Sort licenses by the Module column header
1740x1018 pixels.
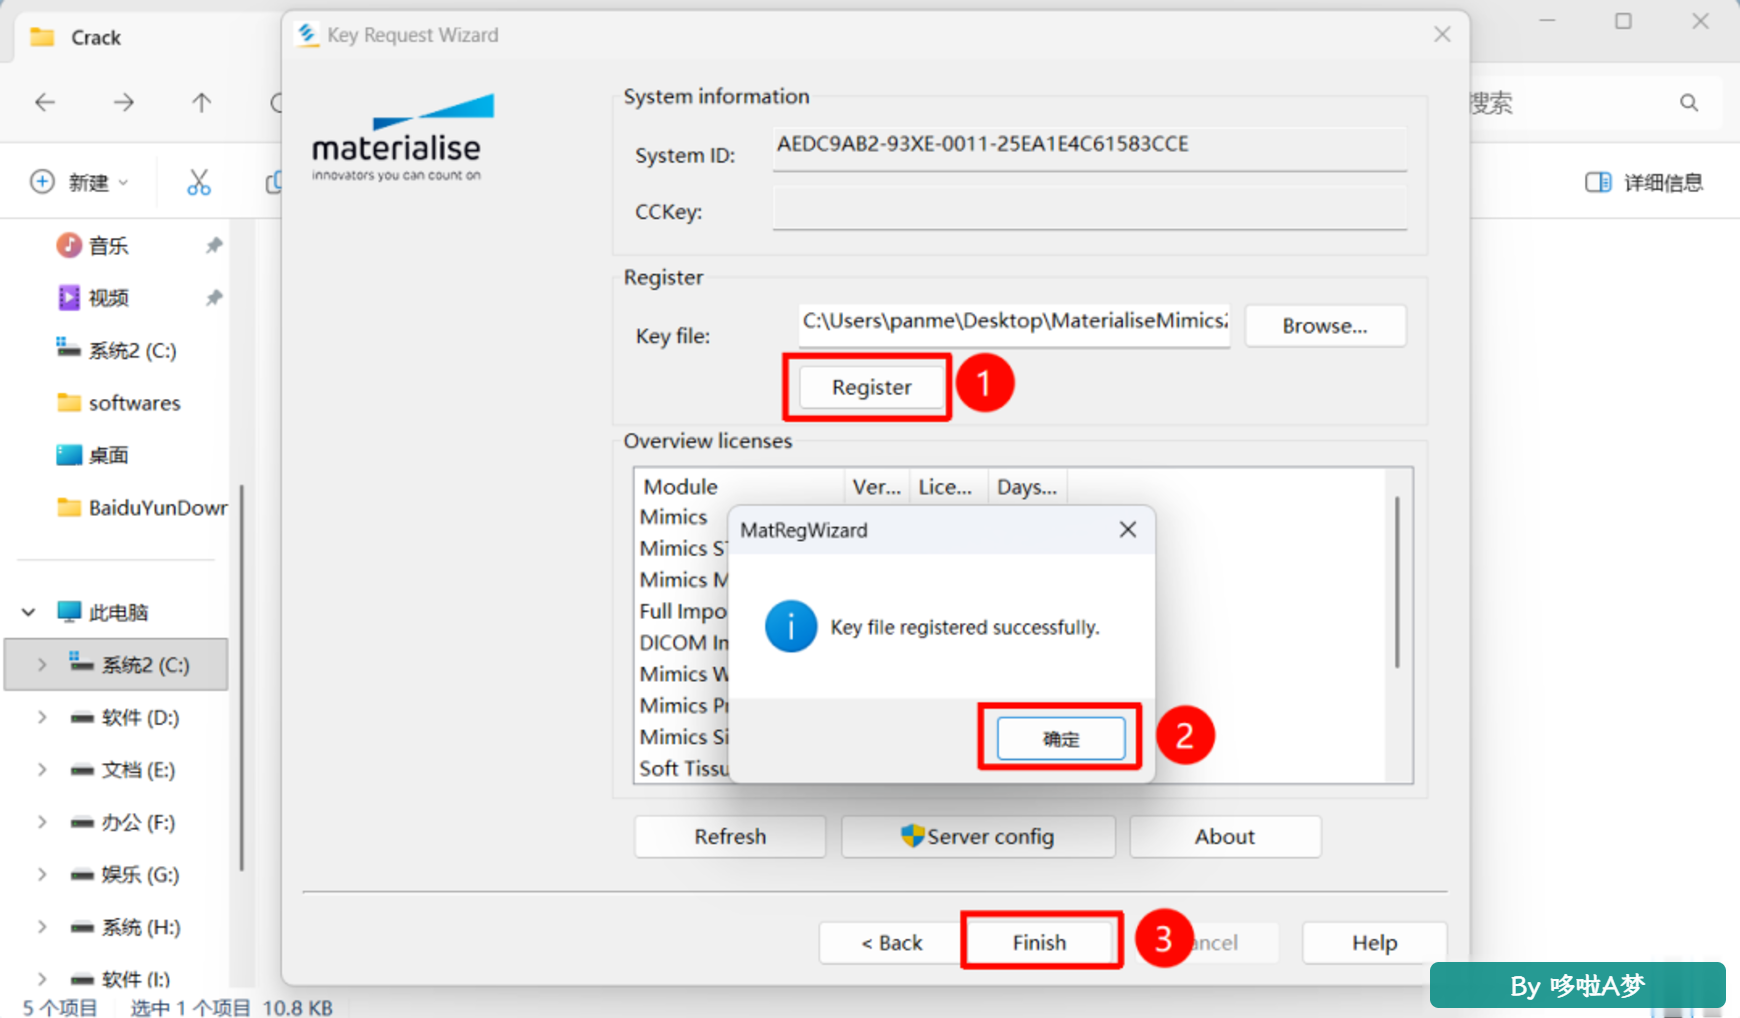[x=740, y=487]
